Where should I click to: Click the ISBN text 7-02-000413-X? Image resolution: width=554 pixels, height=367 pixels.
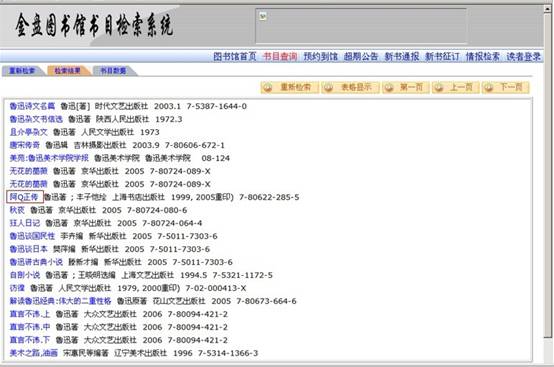pyautogui.click(x=216, y=288)
